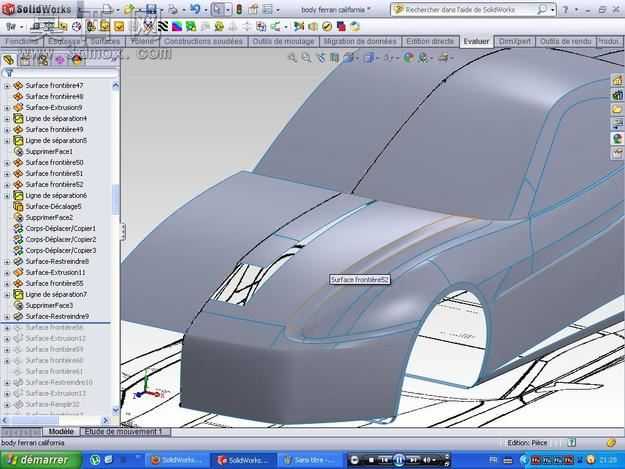The width and height of the screenshot is (625, 469).
Task: Click Zoom to area magnifier icon
Action: tap(306, 58)
